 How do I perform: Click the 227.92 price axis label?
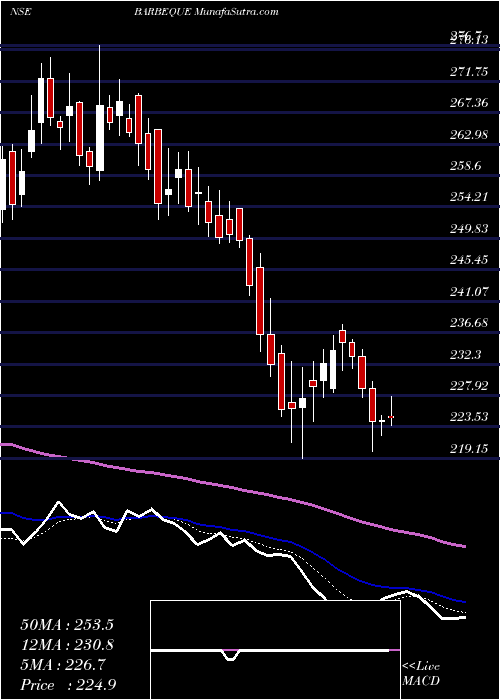(x=469, y=385)
